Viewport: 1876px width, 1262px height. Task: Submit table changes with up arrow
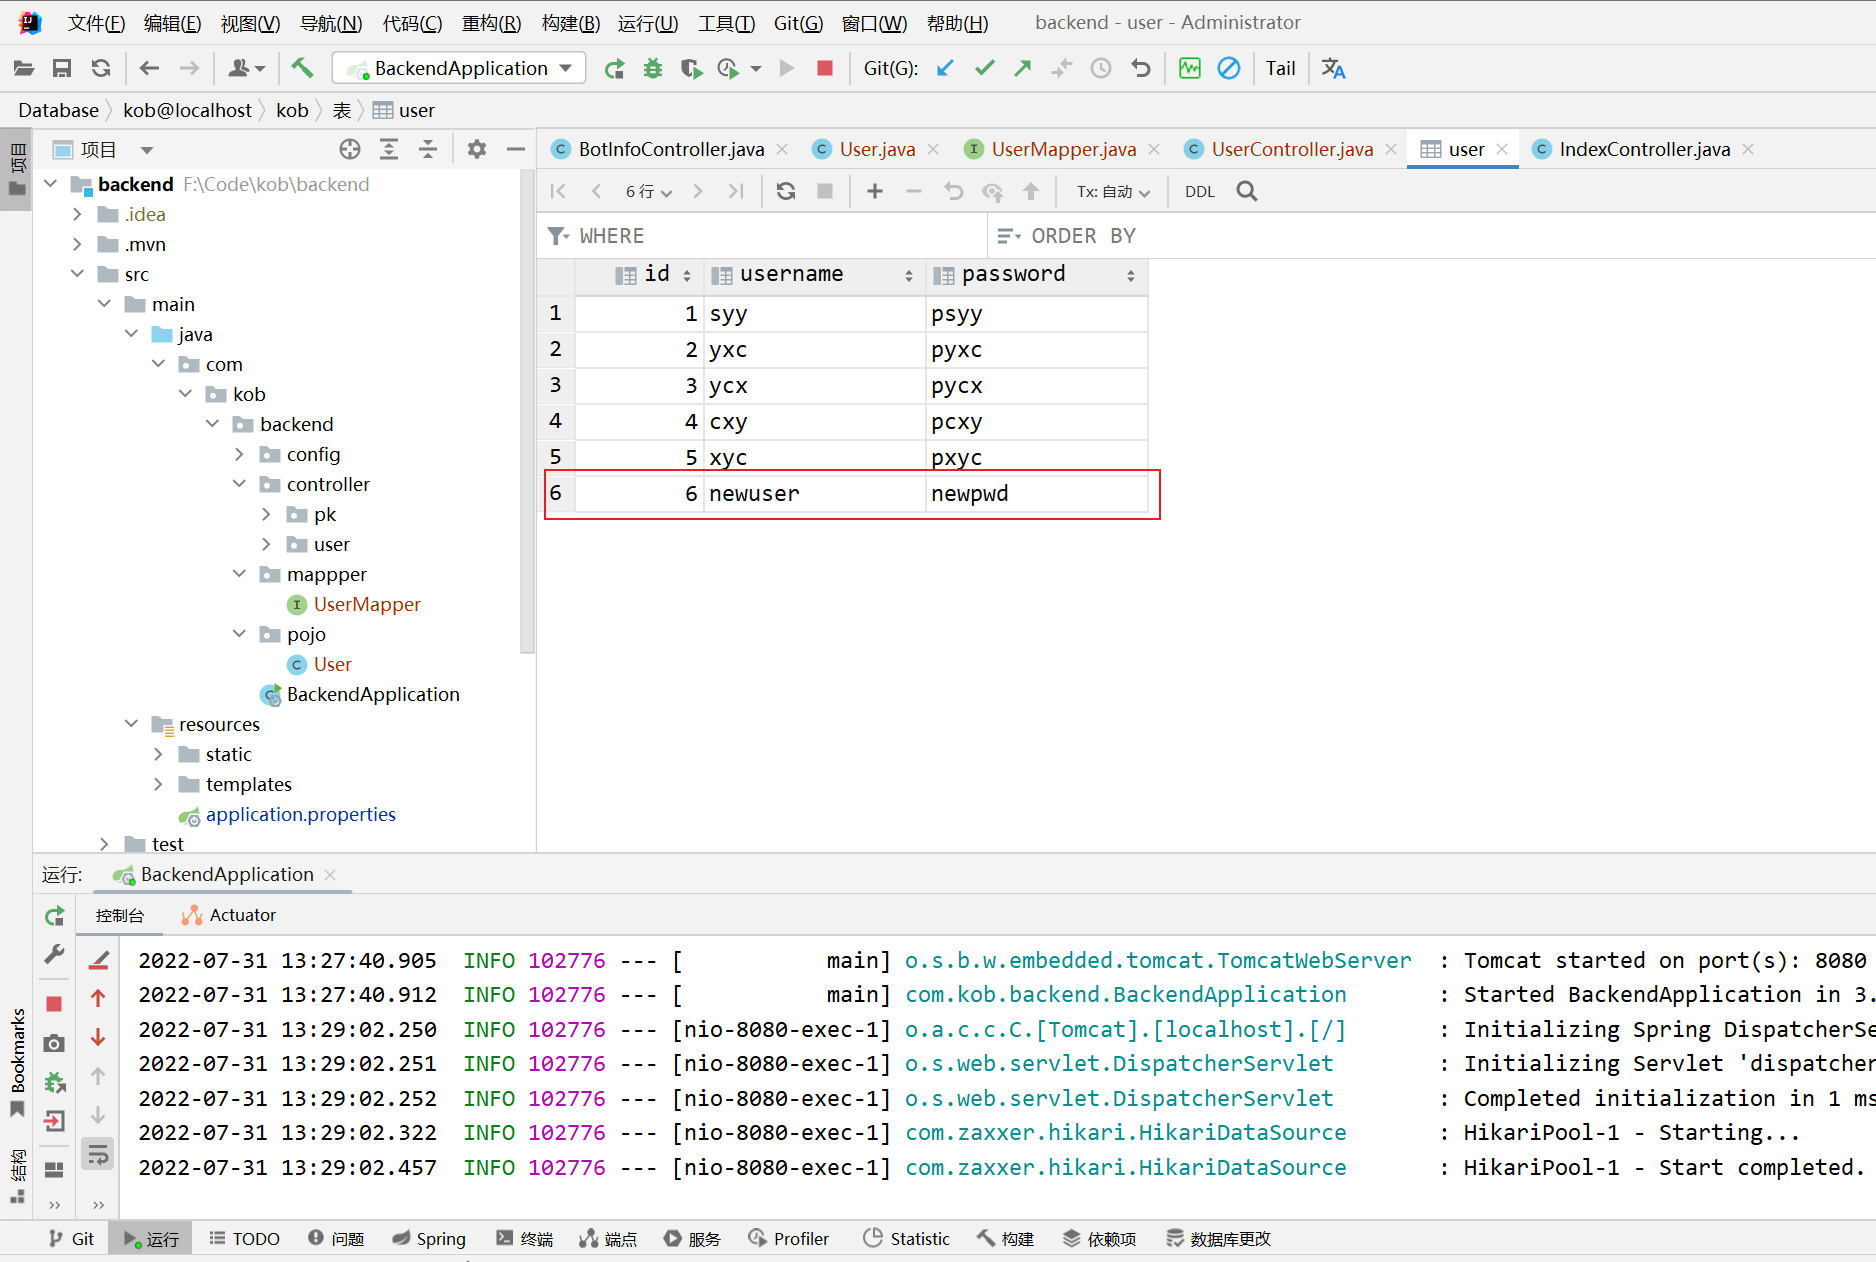click(x=1031, y=191)
